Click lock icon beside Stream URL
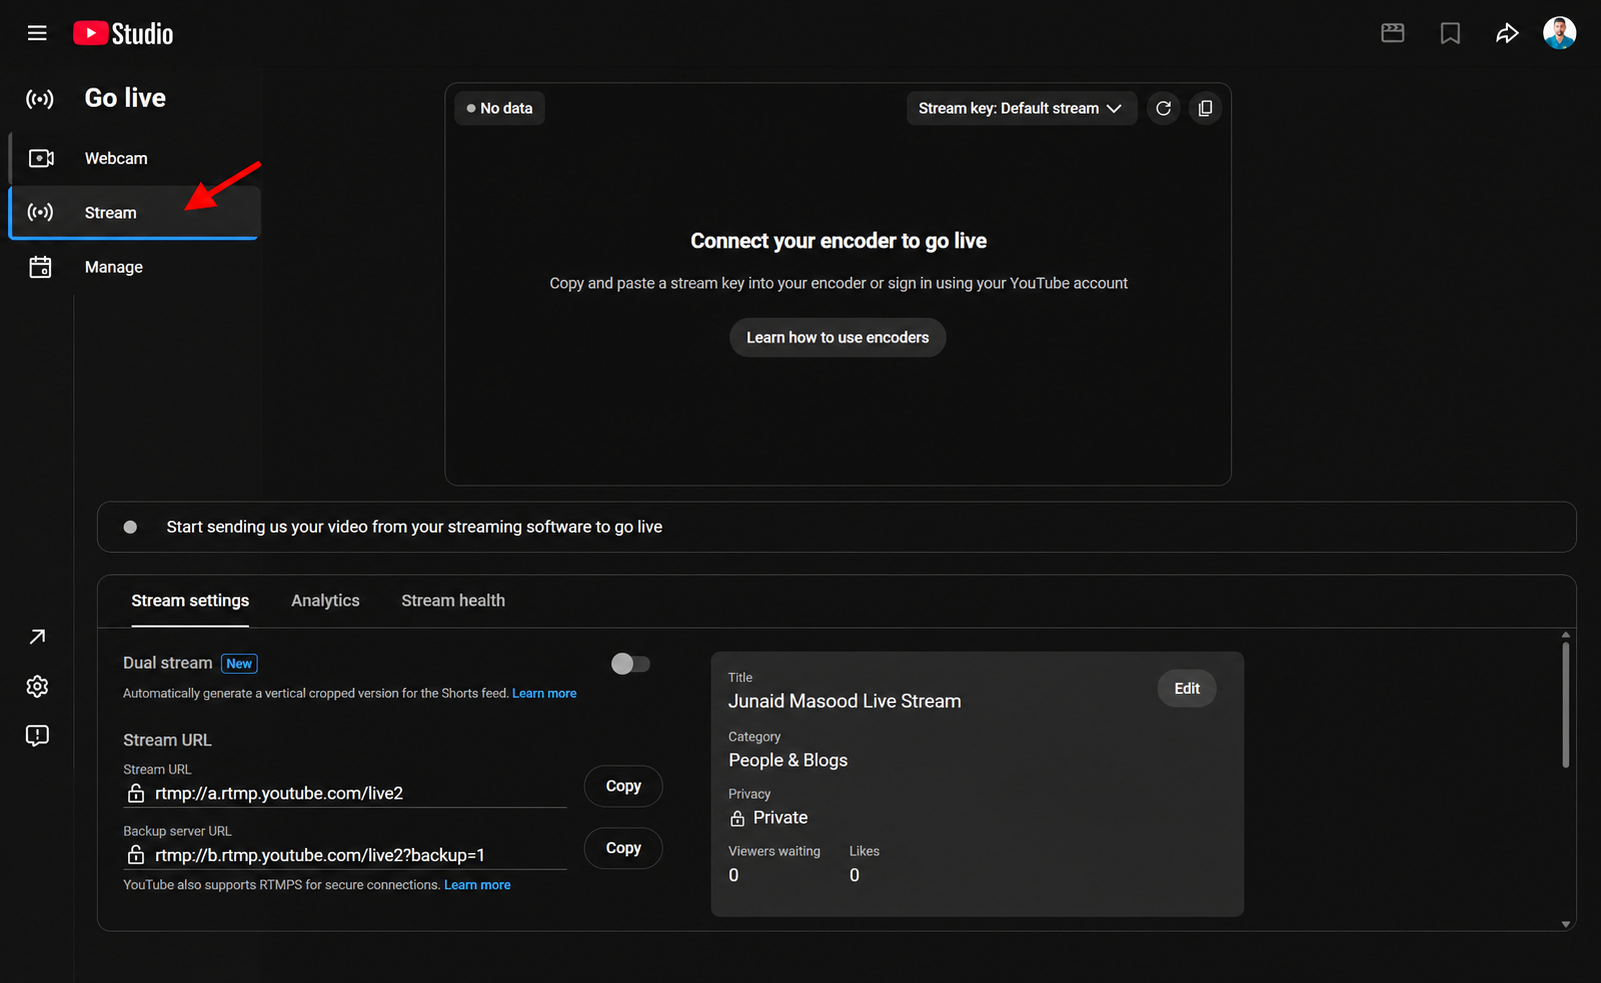 click(x=136, y=793)
